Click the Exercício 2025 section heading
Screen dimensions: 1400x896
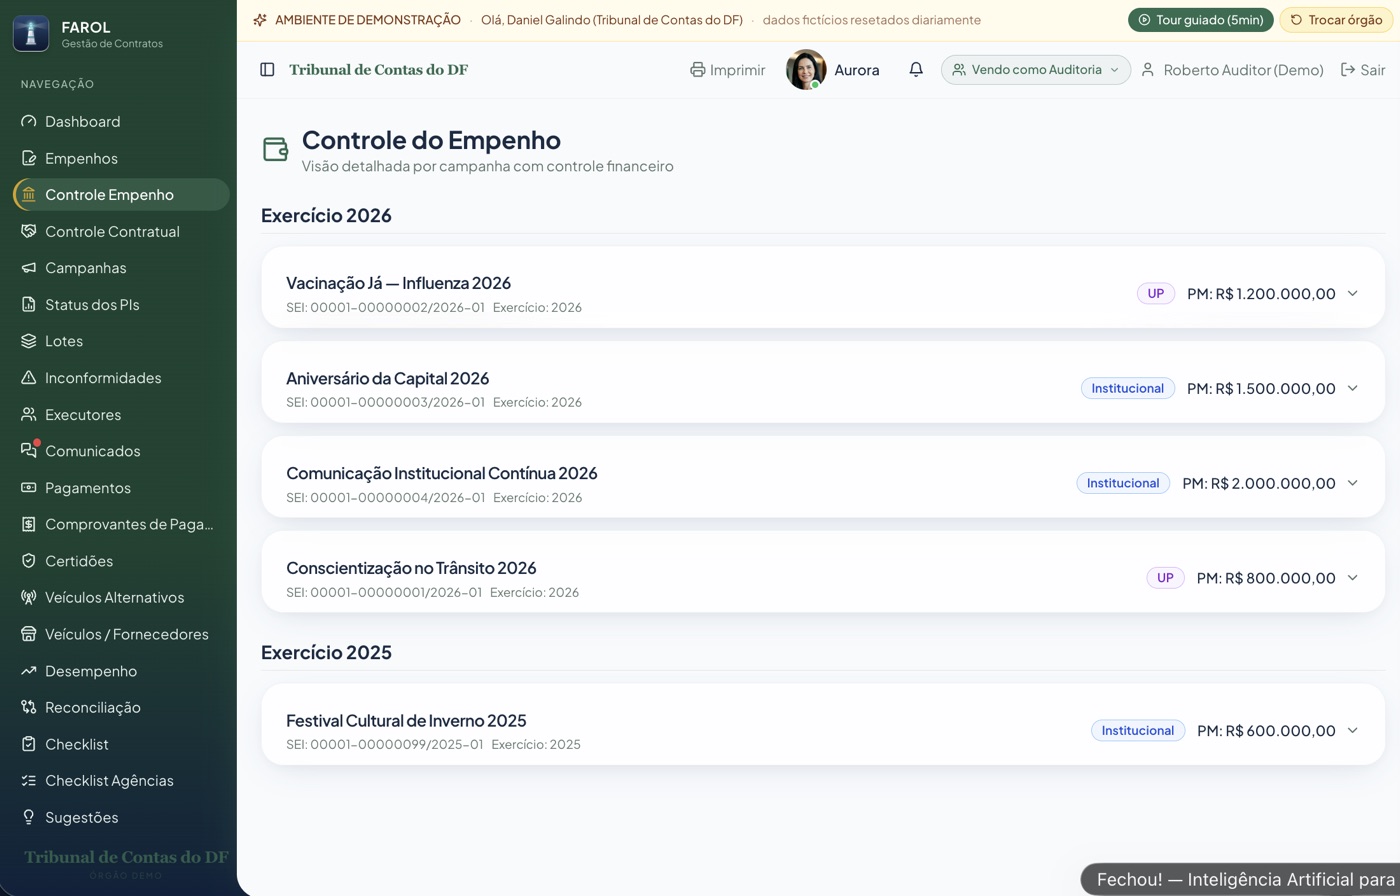click(x=326, y=652)
